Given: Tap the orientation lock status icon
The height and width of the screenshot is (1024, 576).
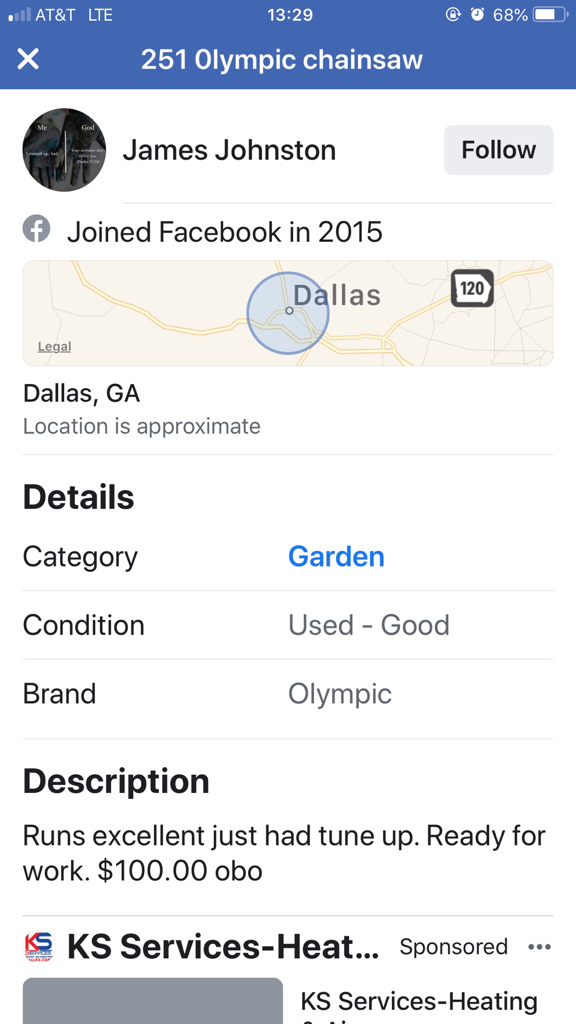Looking at the screenshot, I should point(453,14).
